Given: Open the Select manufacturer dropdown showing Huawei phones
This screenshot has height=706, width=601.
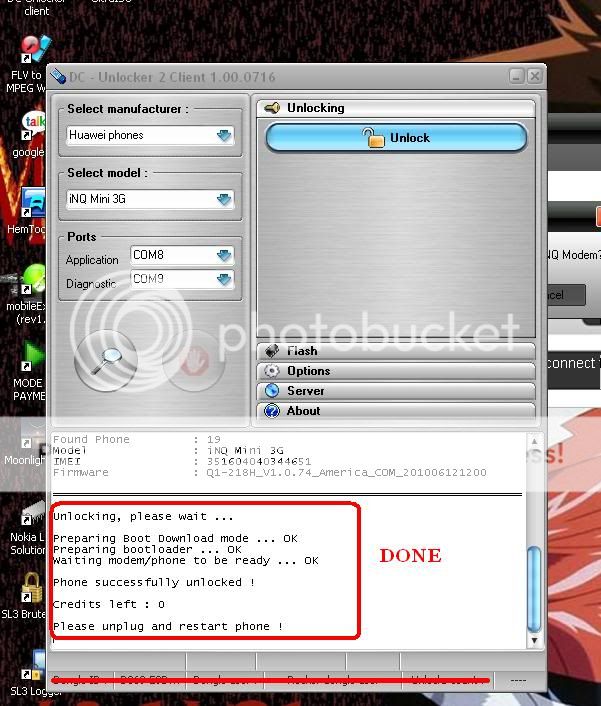Looking at the screenshot, I should [150, 135].
